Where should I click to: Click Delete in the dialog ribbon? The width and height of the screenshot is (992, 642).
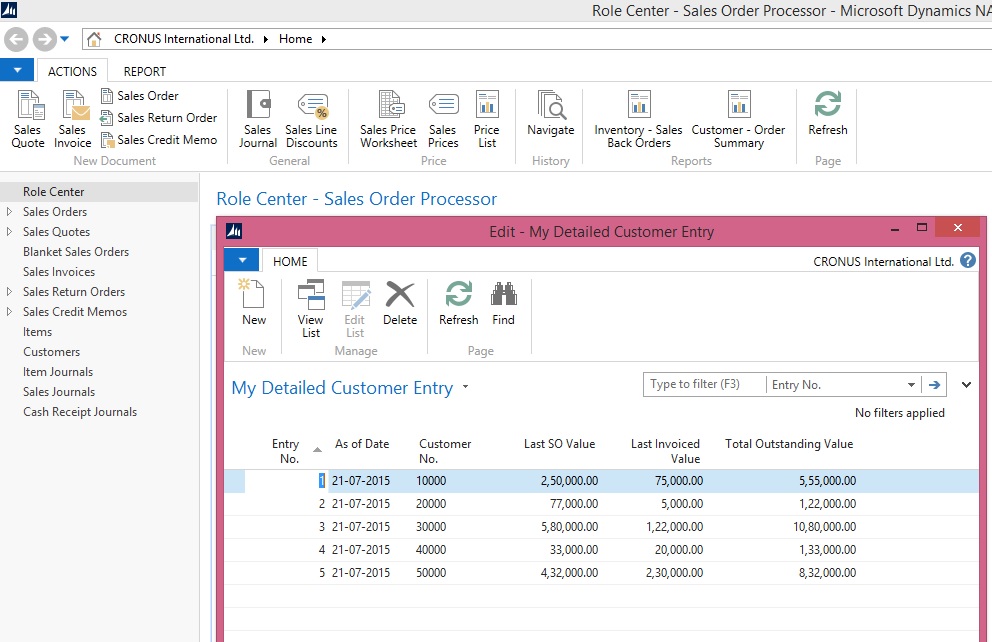tap(400, 303)
